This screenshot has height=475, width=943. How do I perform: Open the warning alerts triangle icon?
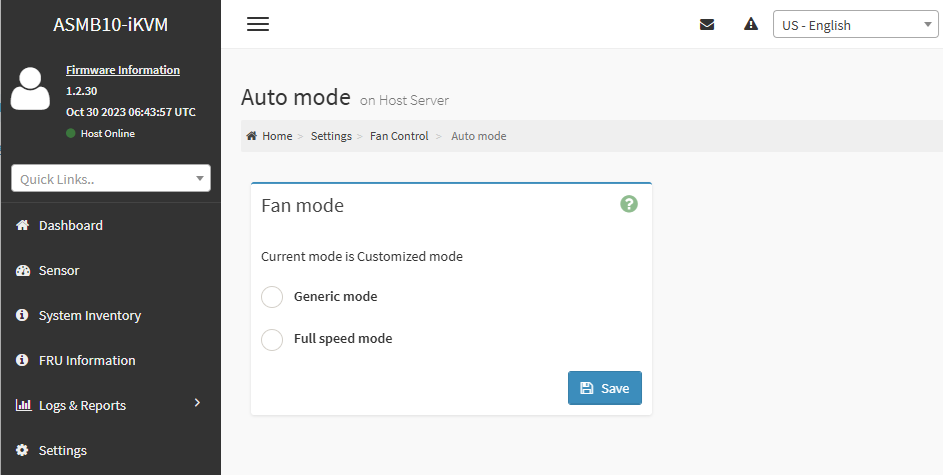(751, 25)
